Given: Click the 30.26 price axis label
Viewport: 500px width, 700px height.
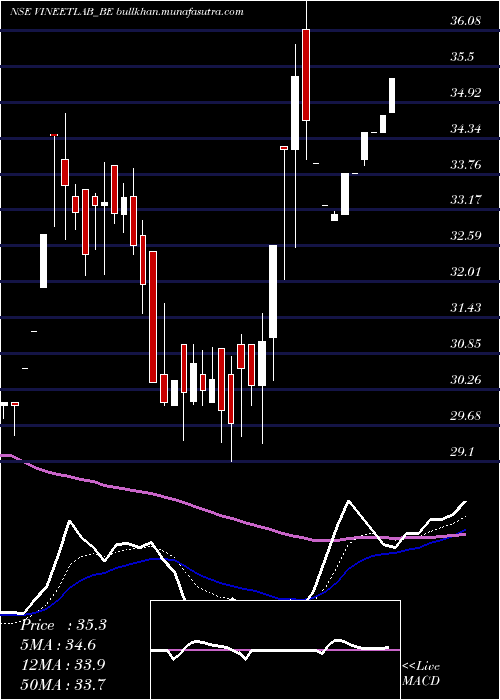Looking at the screenshot, I should coord(466,380).
